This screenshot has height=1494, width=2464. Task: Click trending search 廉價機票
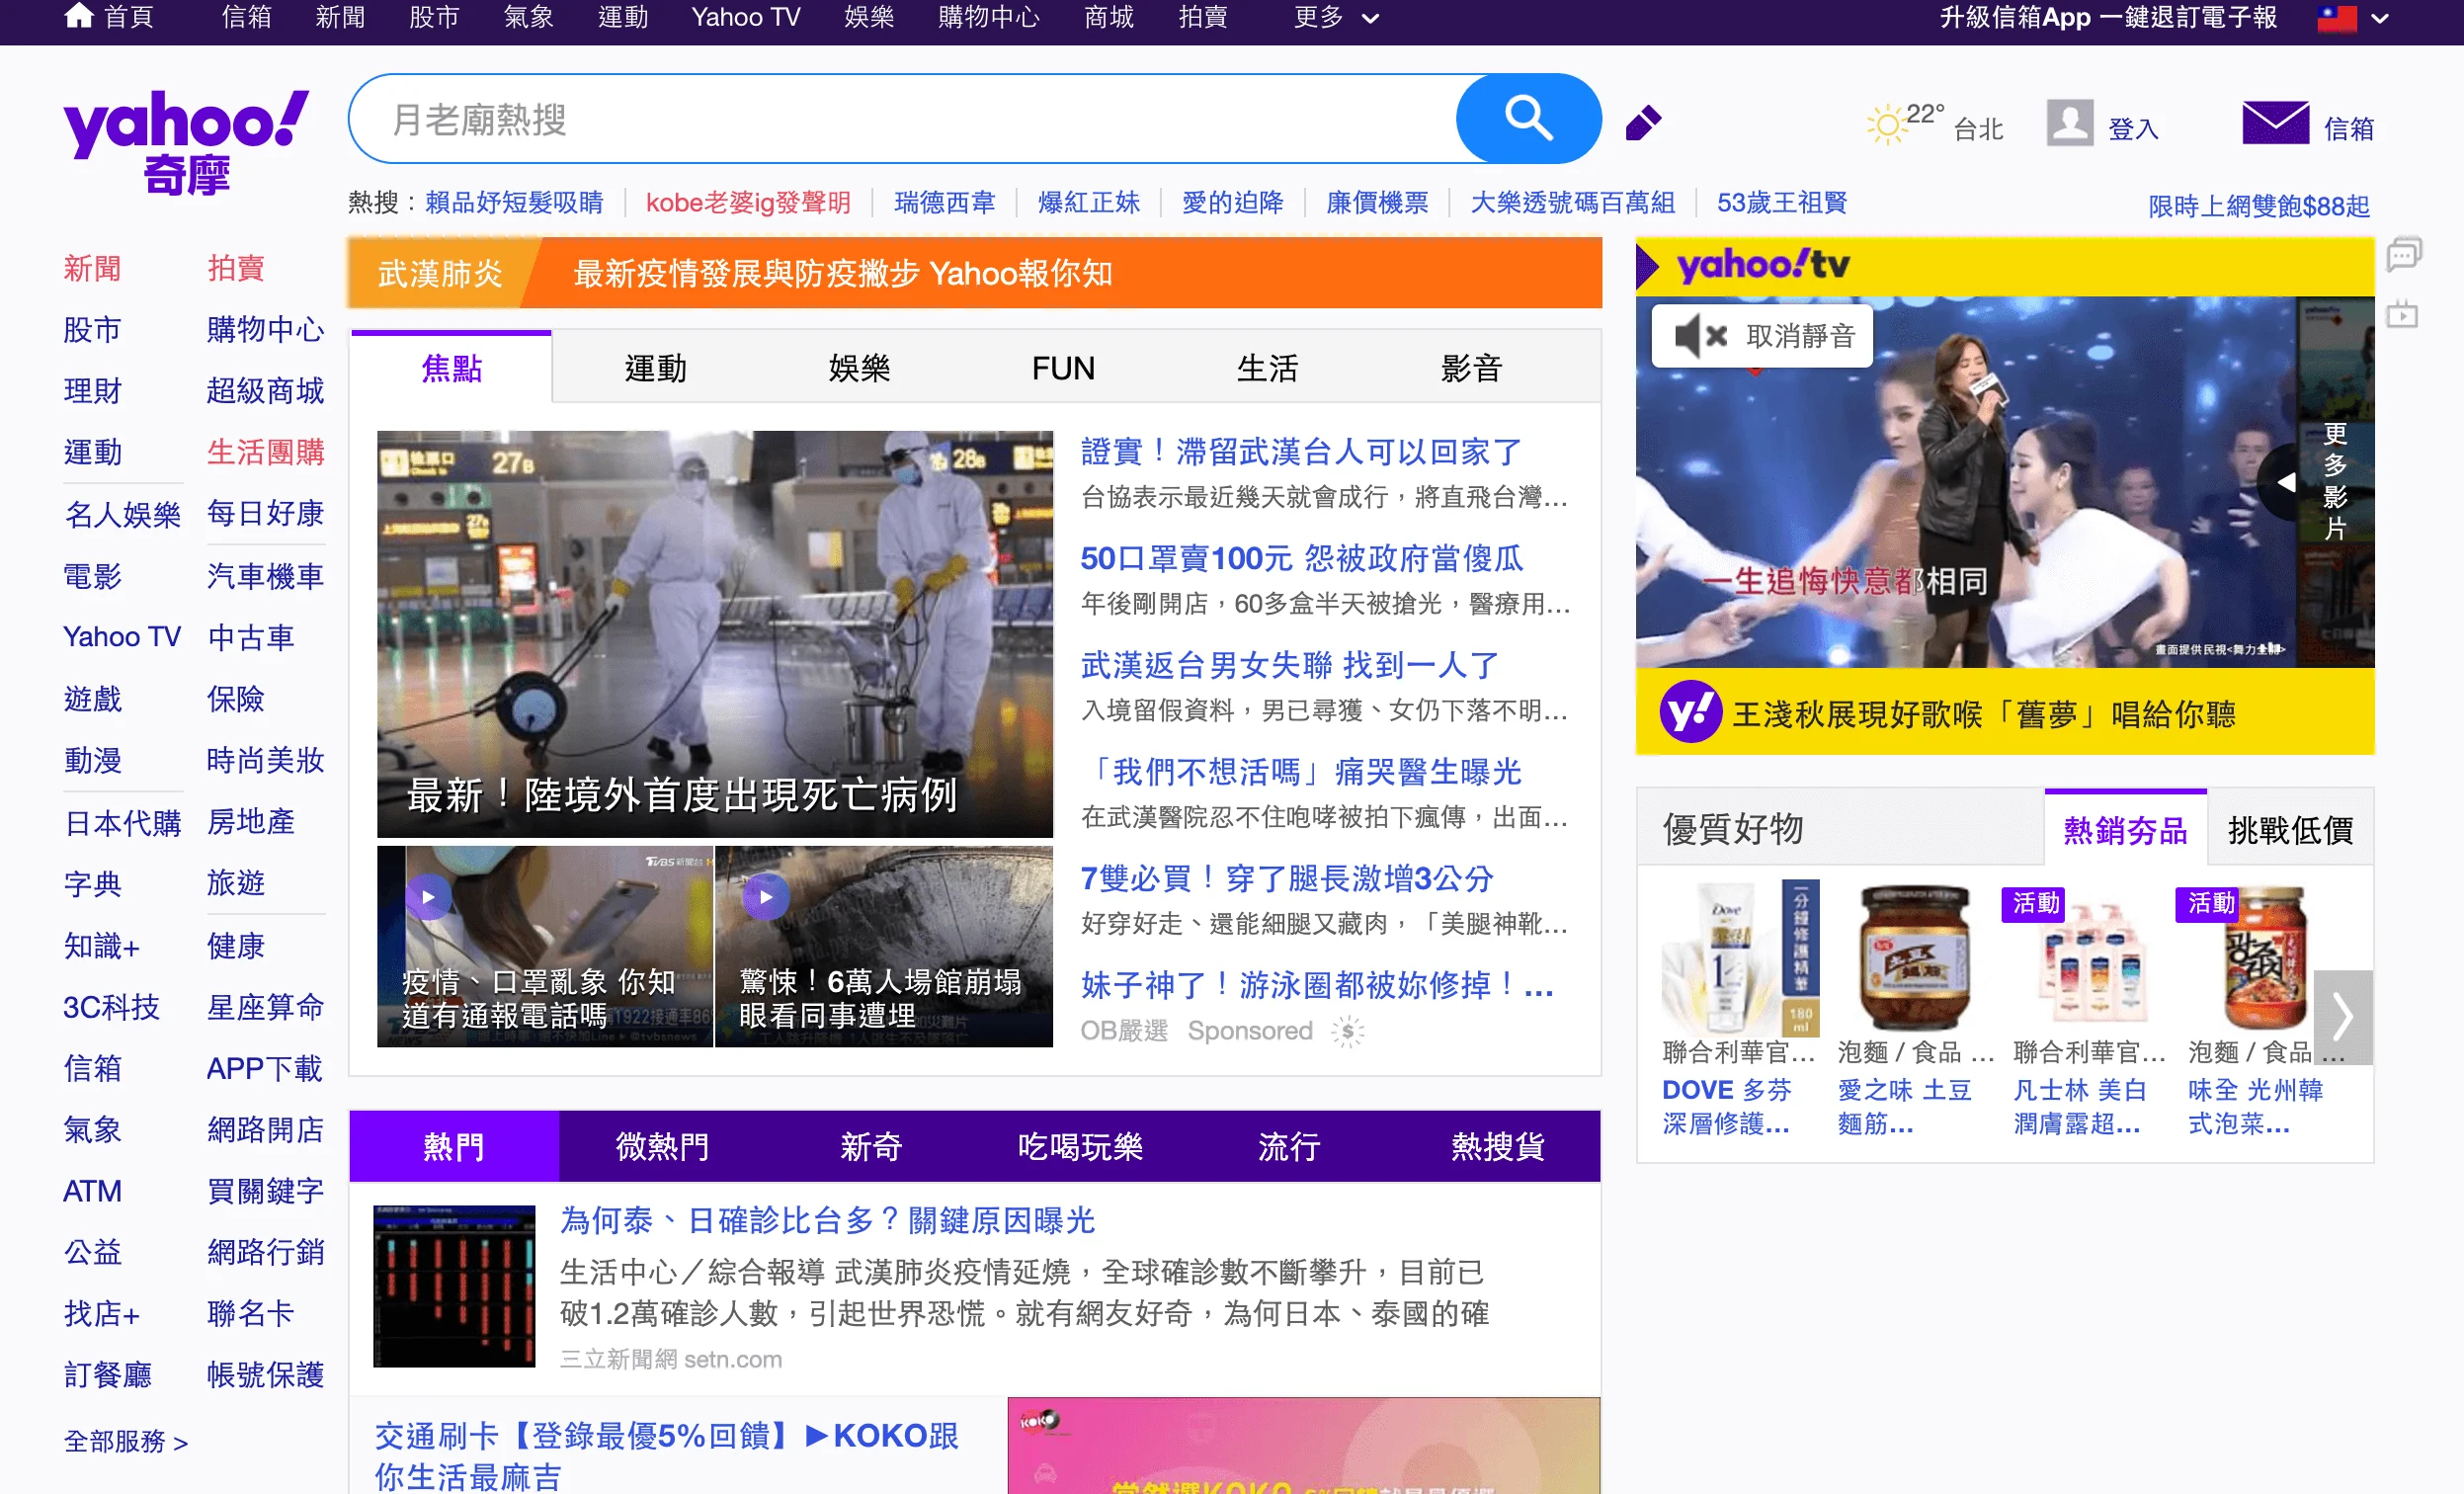(1377, 202)
